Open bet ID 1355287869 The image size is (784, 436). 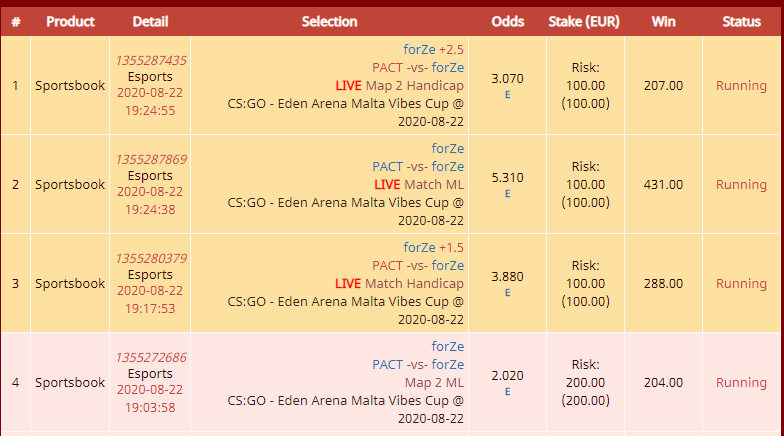[x=151, y=160]
